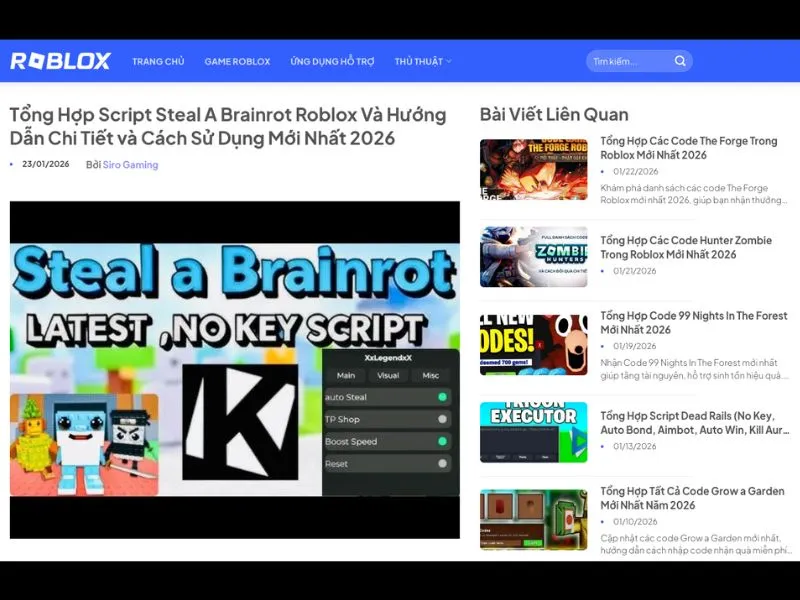
Task: Click the 01/10/2026 date under Grow a Garden
Action: (635, 522)
